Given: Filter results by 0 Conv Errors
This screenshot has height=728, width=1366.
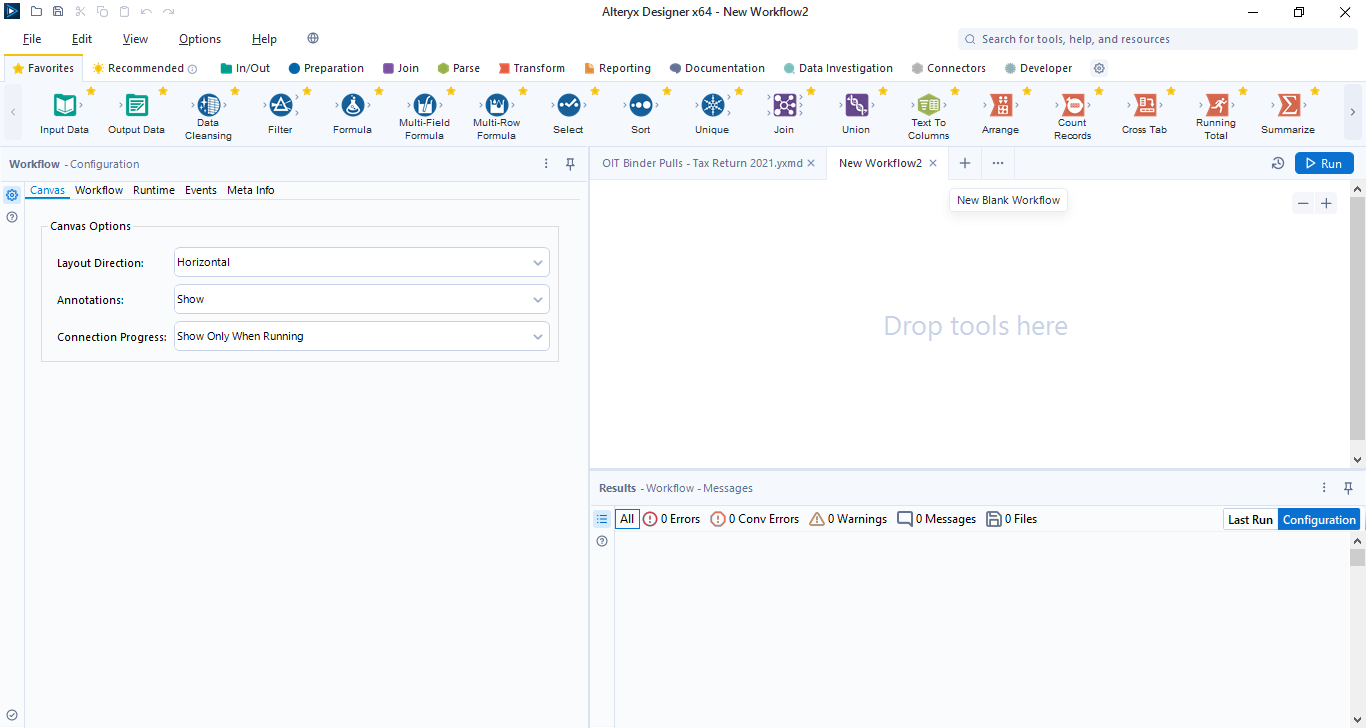Looking at the screenshot, I should click(x=755, y=519).
